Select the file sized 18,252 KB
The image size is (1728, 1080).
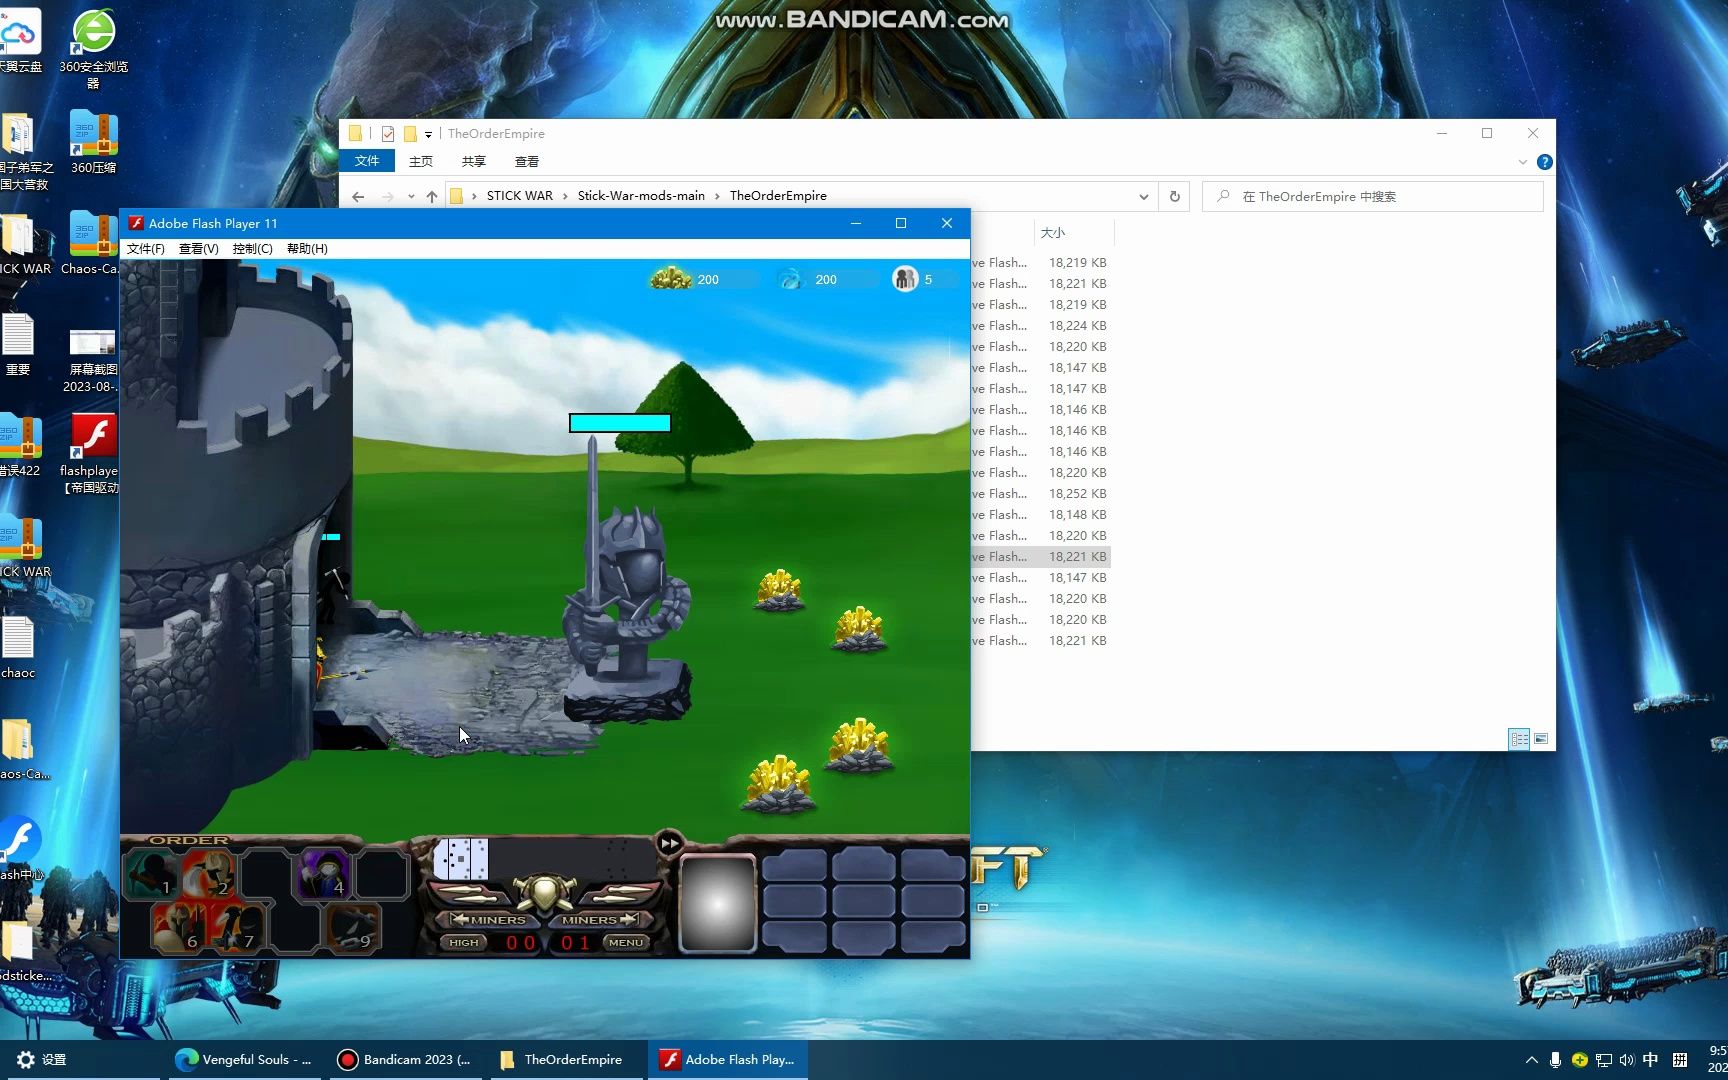point(1040,494)
